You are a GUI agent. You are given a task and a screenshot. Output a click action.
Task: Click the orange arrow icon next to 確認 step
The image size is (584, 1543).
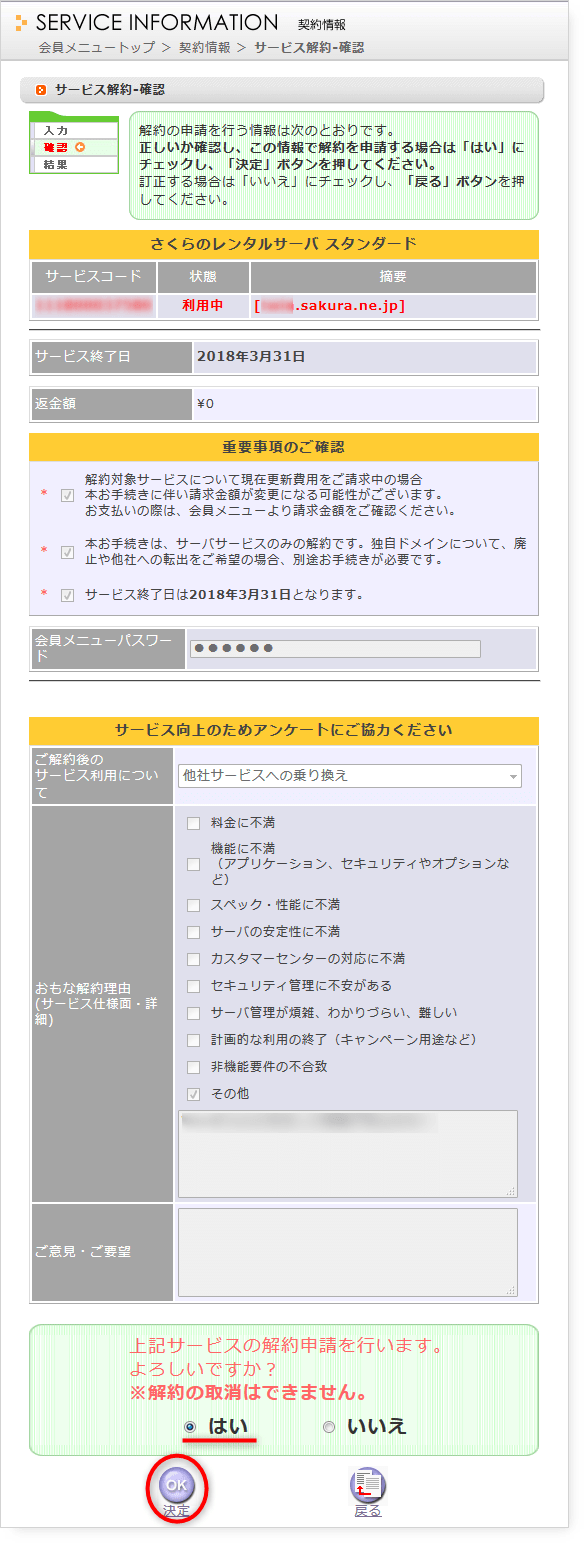(79, 147)
